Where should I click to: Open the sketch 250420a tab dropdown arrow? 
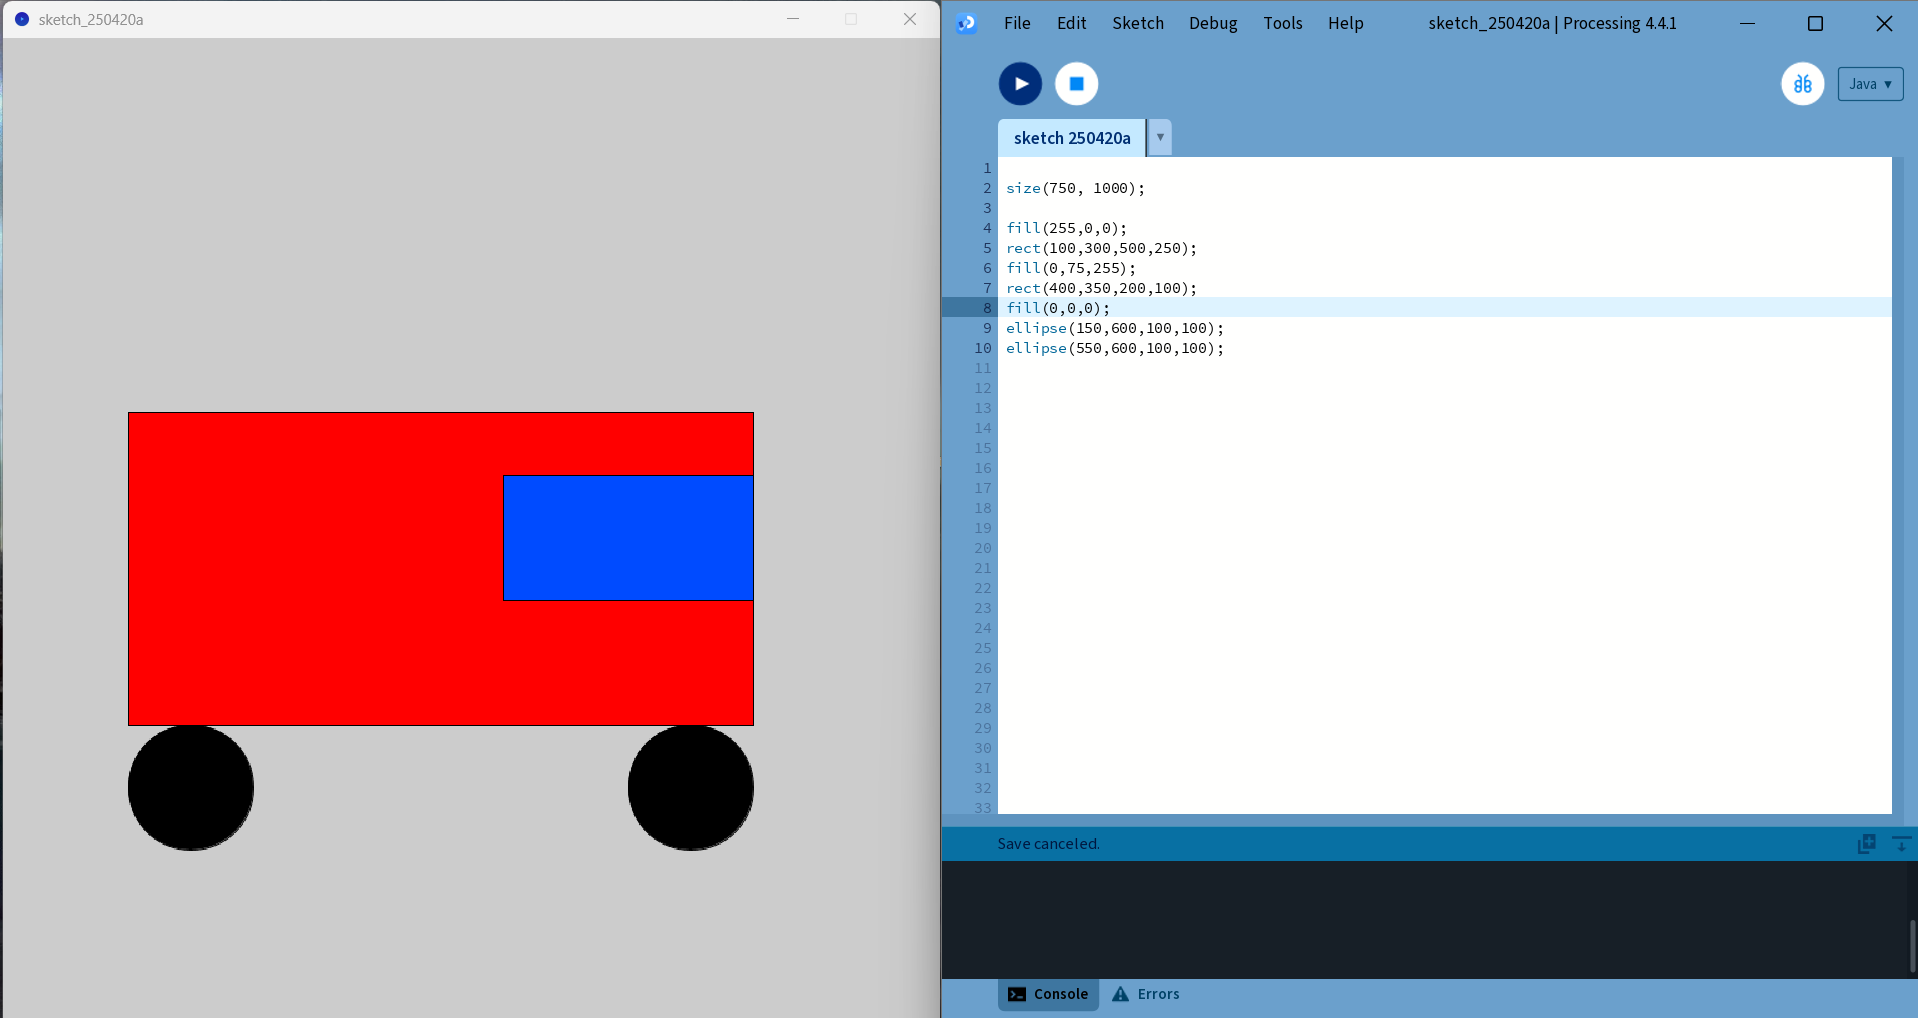(1159, 137)
